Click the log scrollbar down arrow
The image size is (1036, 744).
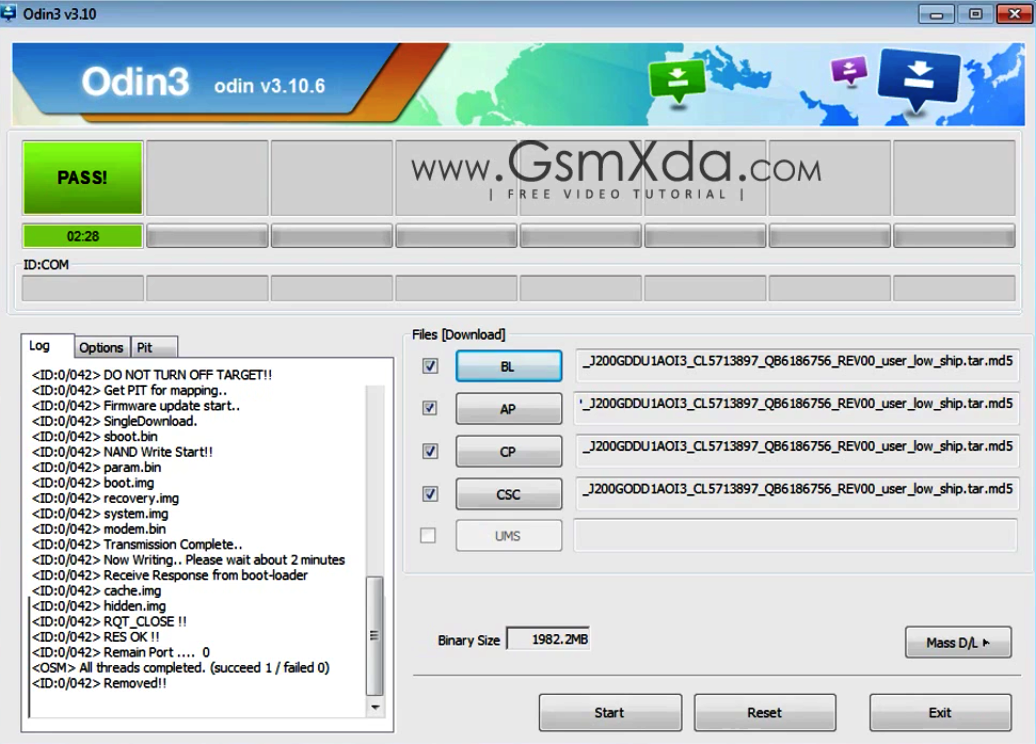tap(375, 707)
